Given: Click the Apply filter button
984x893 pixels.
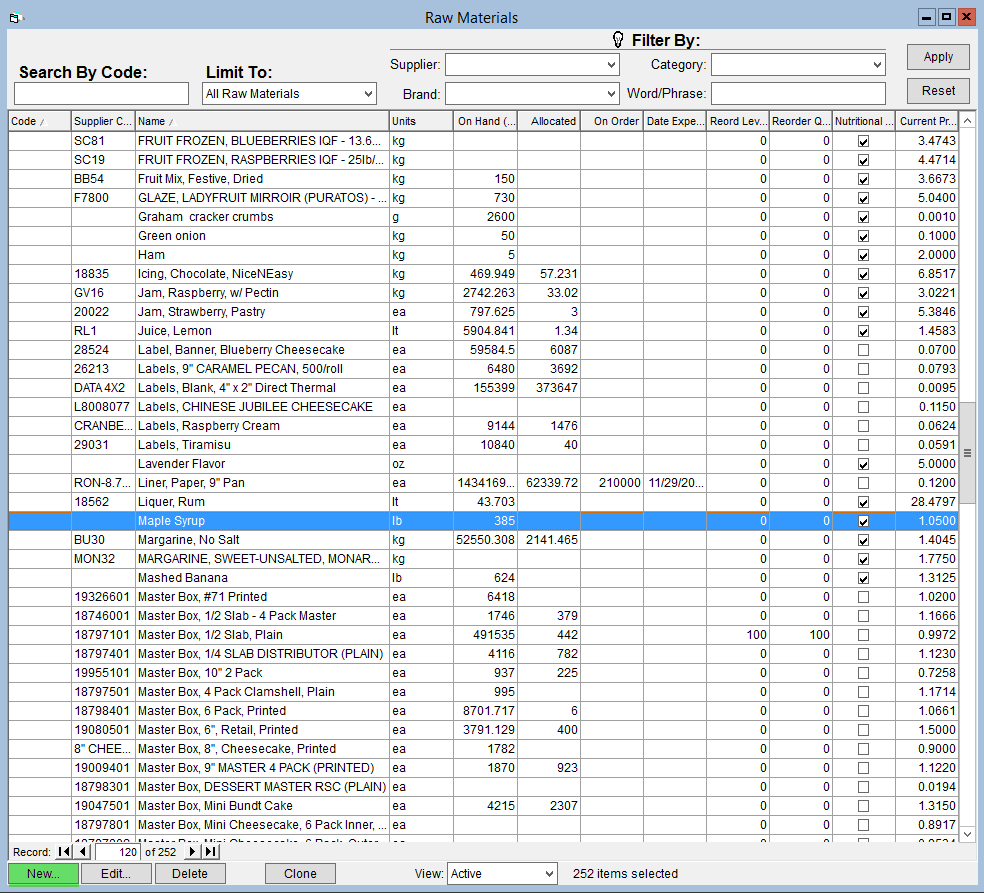Looking at the screenshot, I should click(938, 57).
